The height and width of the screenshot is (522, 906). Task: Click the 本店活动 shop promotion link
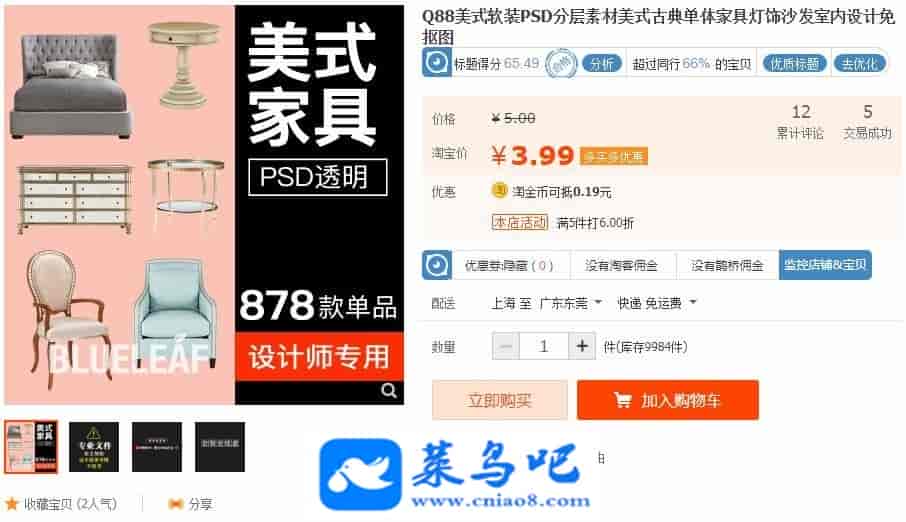(x=519, y=223)
